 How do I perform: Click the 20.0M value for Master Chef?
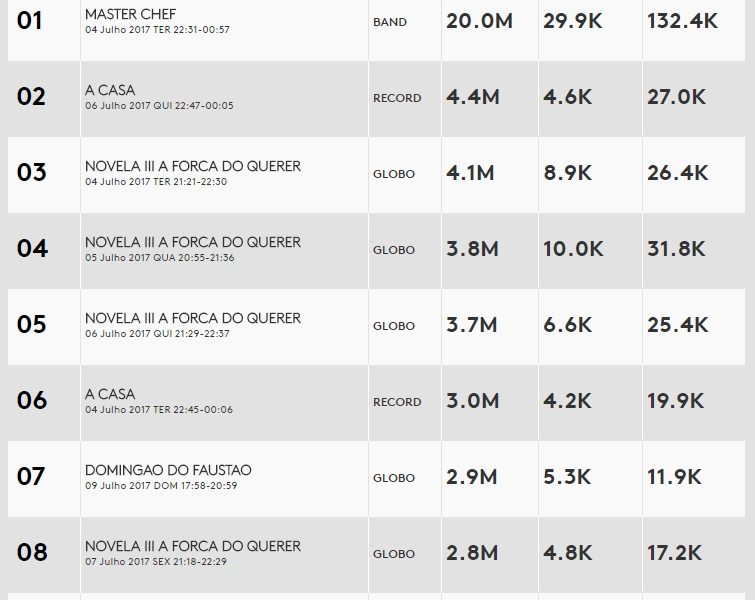tap(479, 21)
